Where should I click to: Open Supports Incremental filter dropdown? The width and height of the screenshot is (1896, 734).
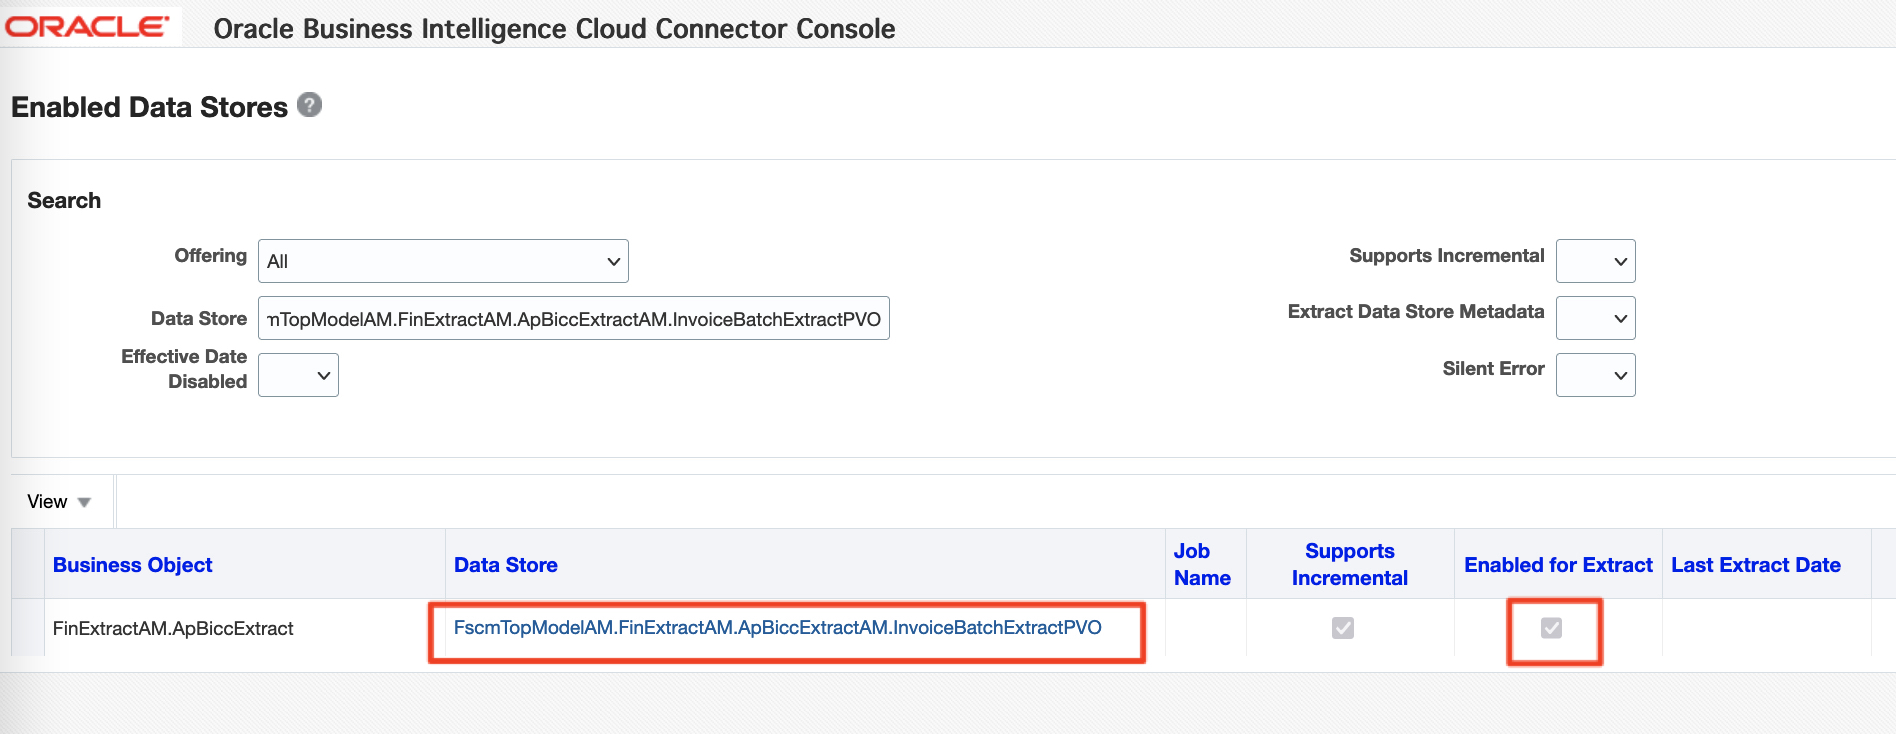[1595, 261]
